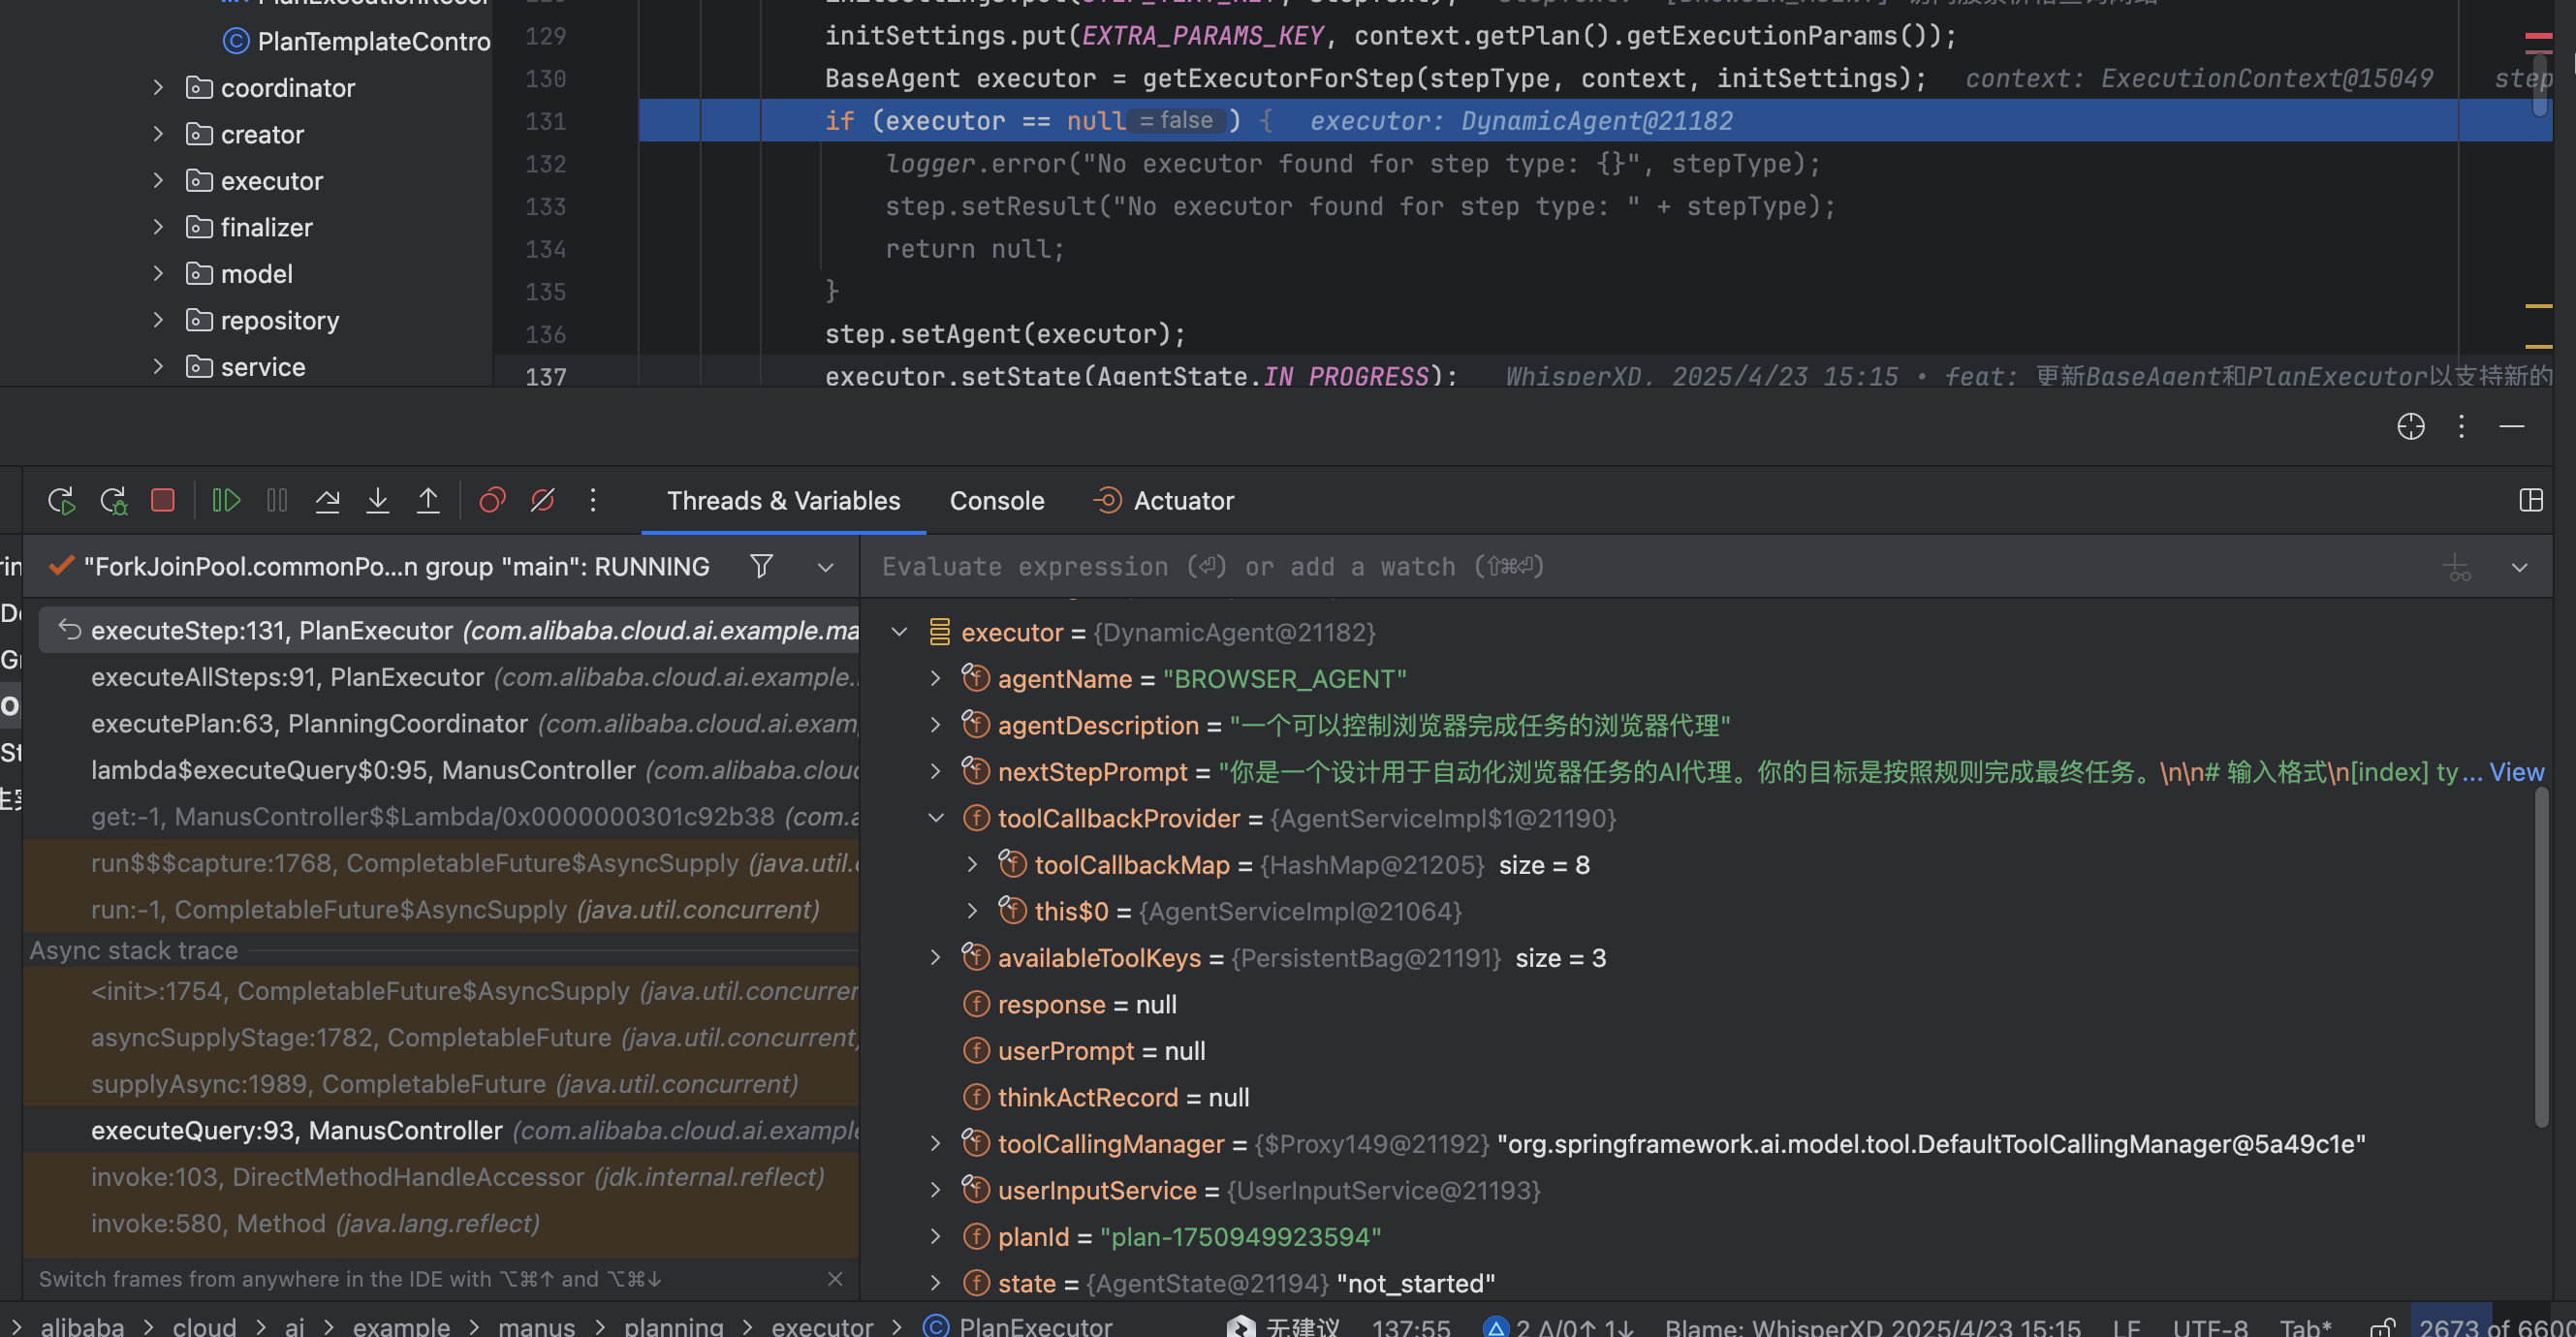Expand the agentName variable
This screenshot has height=1337, width=2576.
(935, 678)
